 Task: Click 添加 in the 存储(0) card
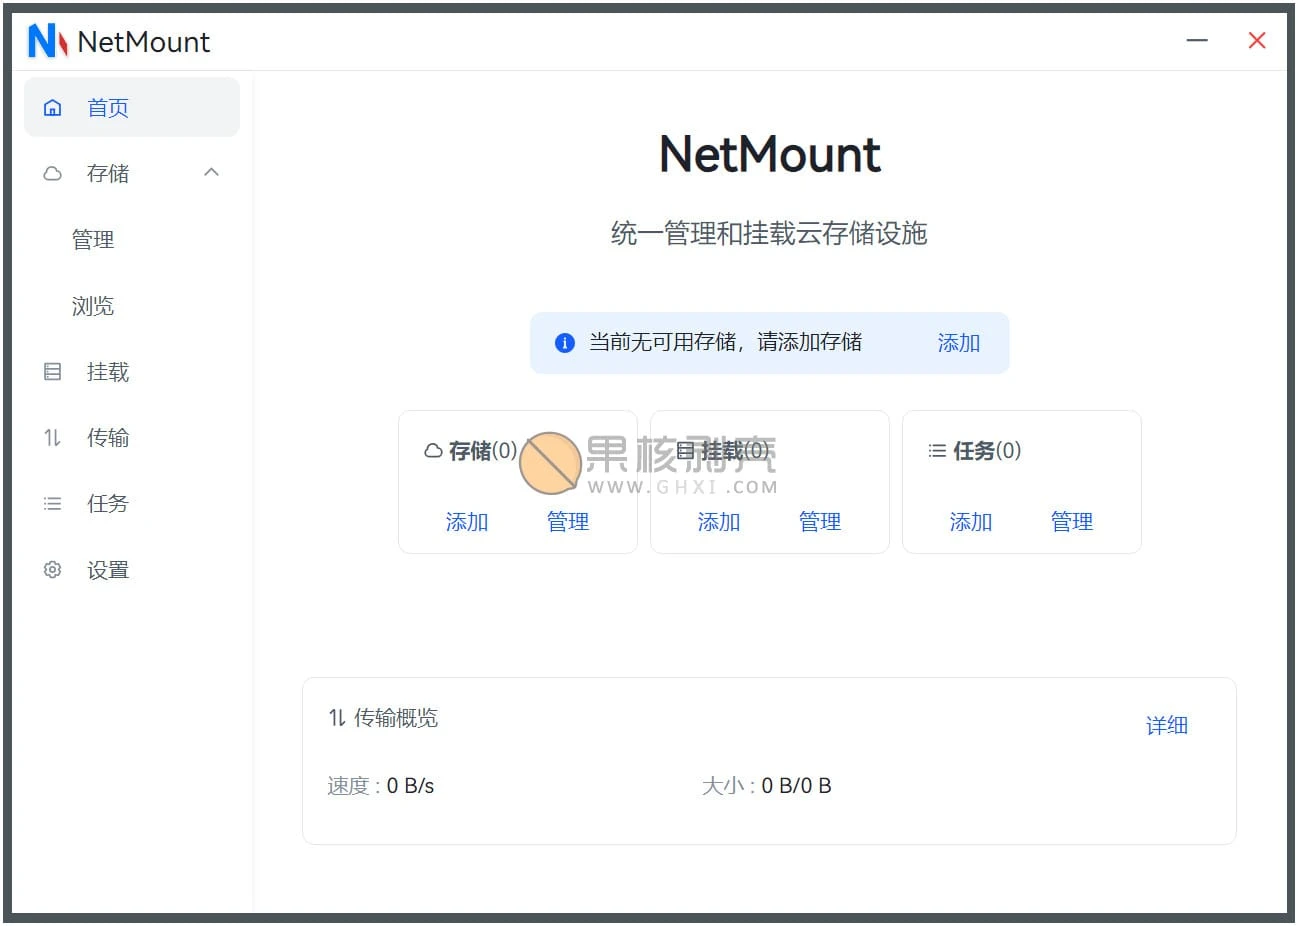[x=467, y=522]
